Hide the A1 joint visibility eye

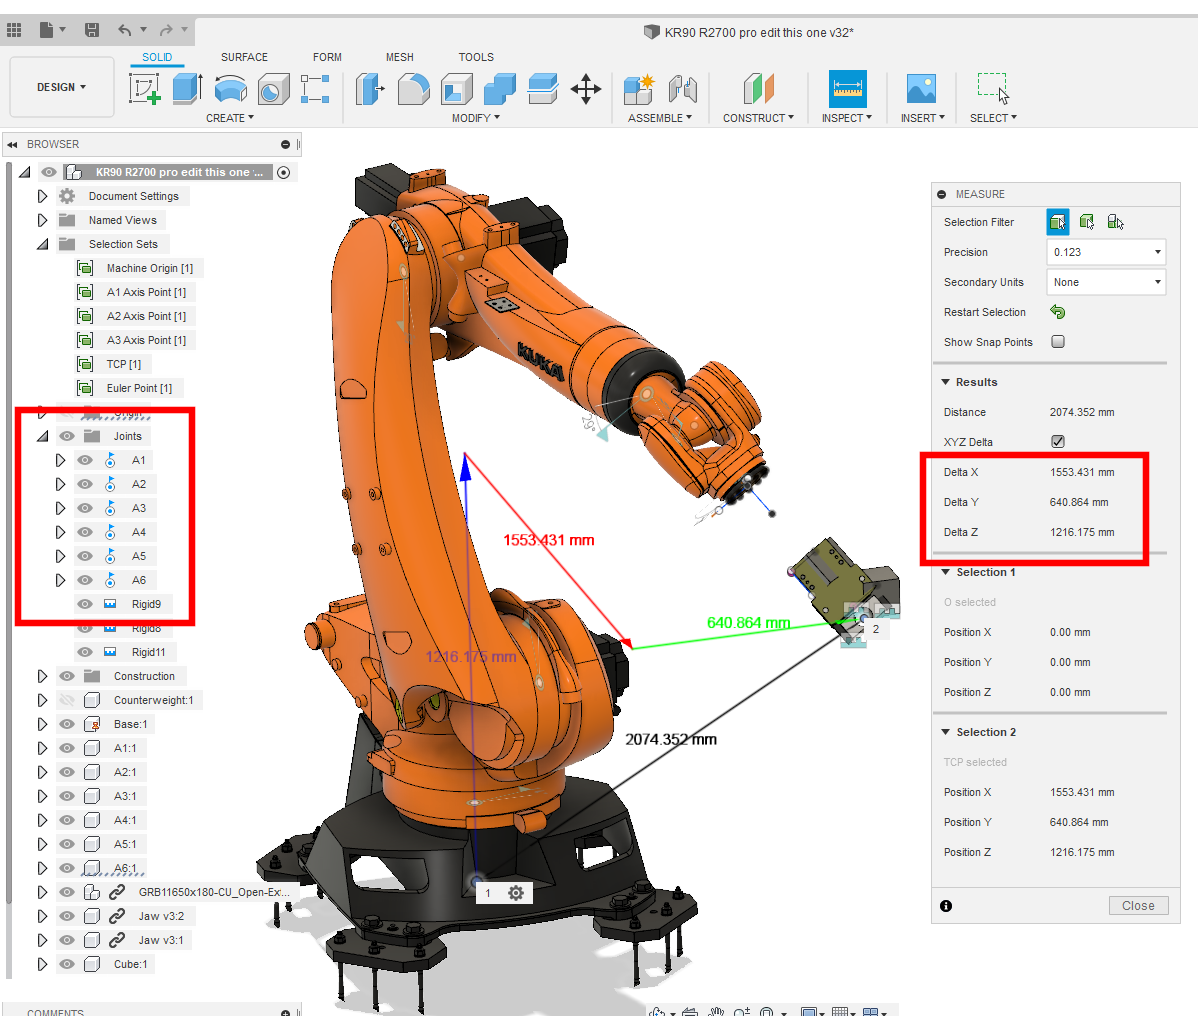[85, 461]
